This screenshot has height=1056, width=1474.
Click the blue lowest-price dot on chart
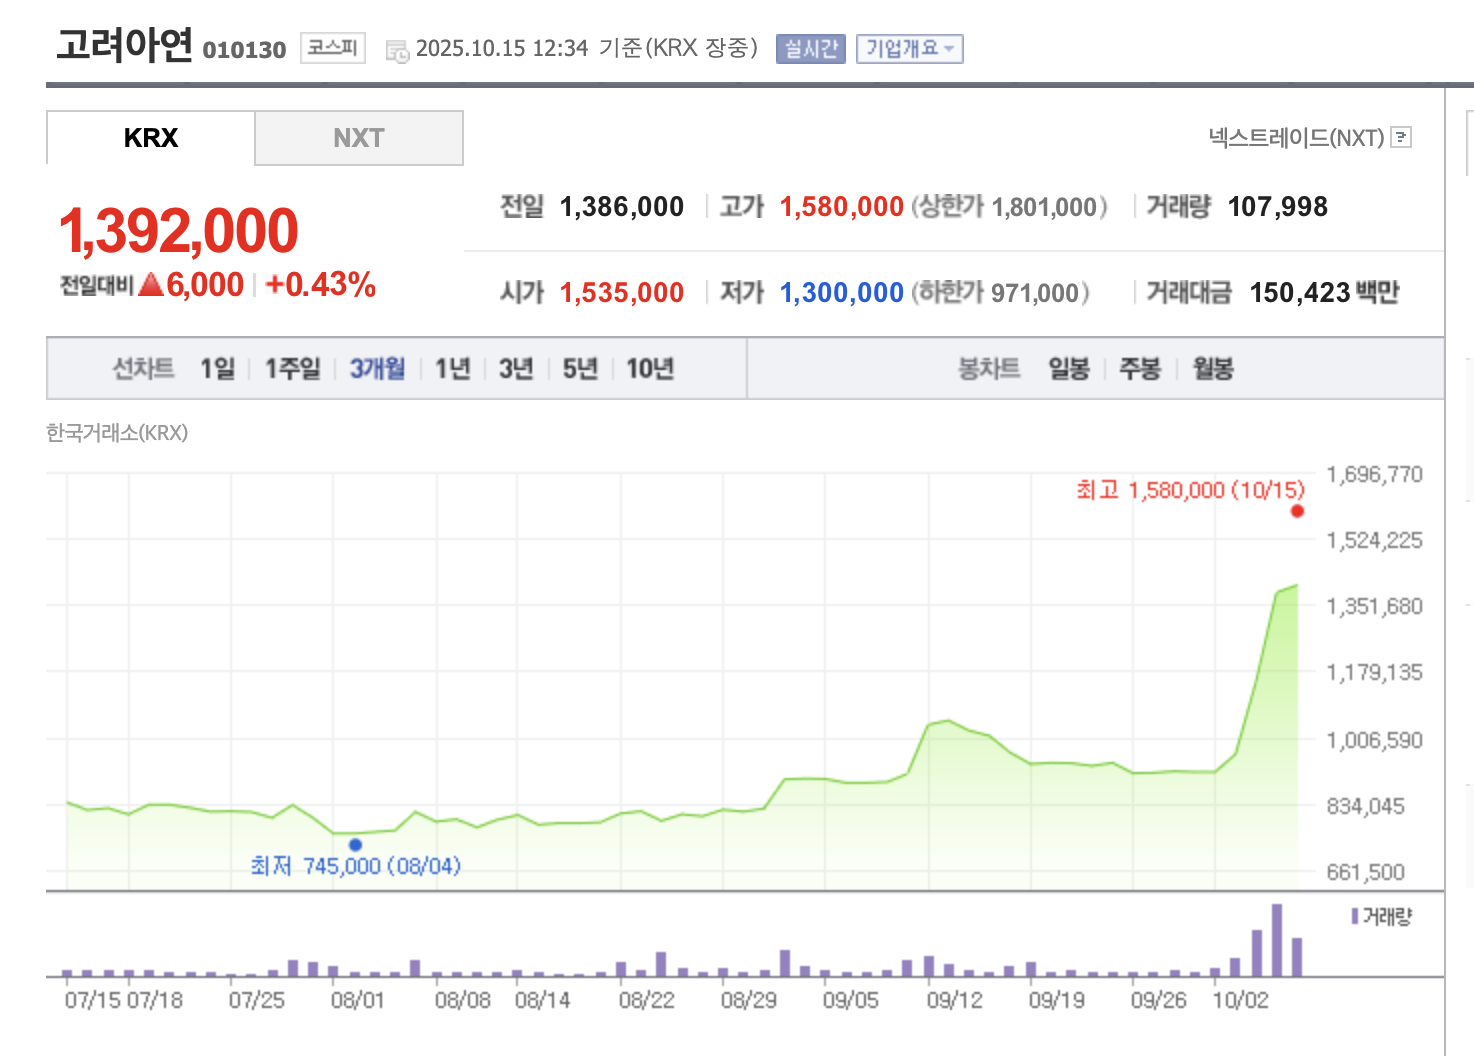click(355, 845)
